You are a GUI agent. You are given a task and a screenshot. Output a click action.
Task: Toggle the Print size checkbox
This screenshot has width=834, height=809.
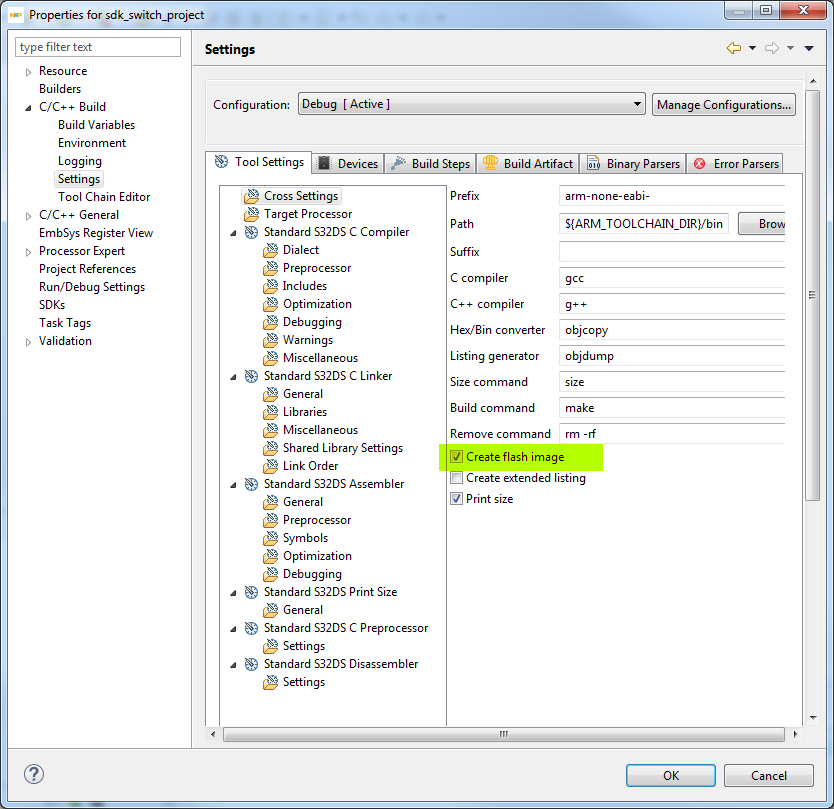[x=456, y=499]
